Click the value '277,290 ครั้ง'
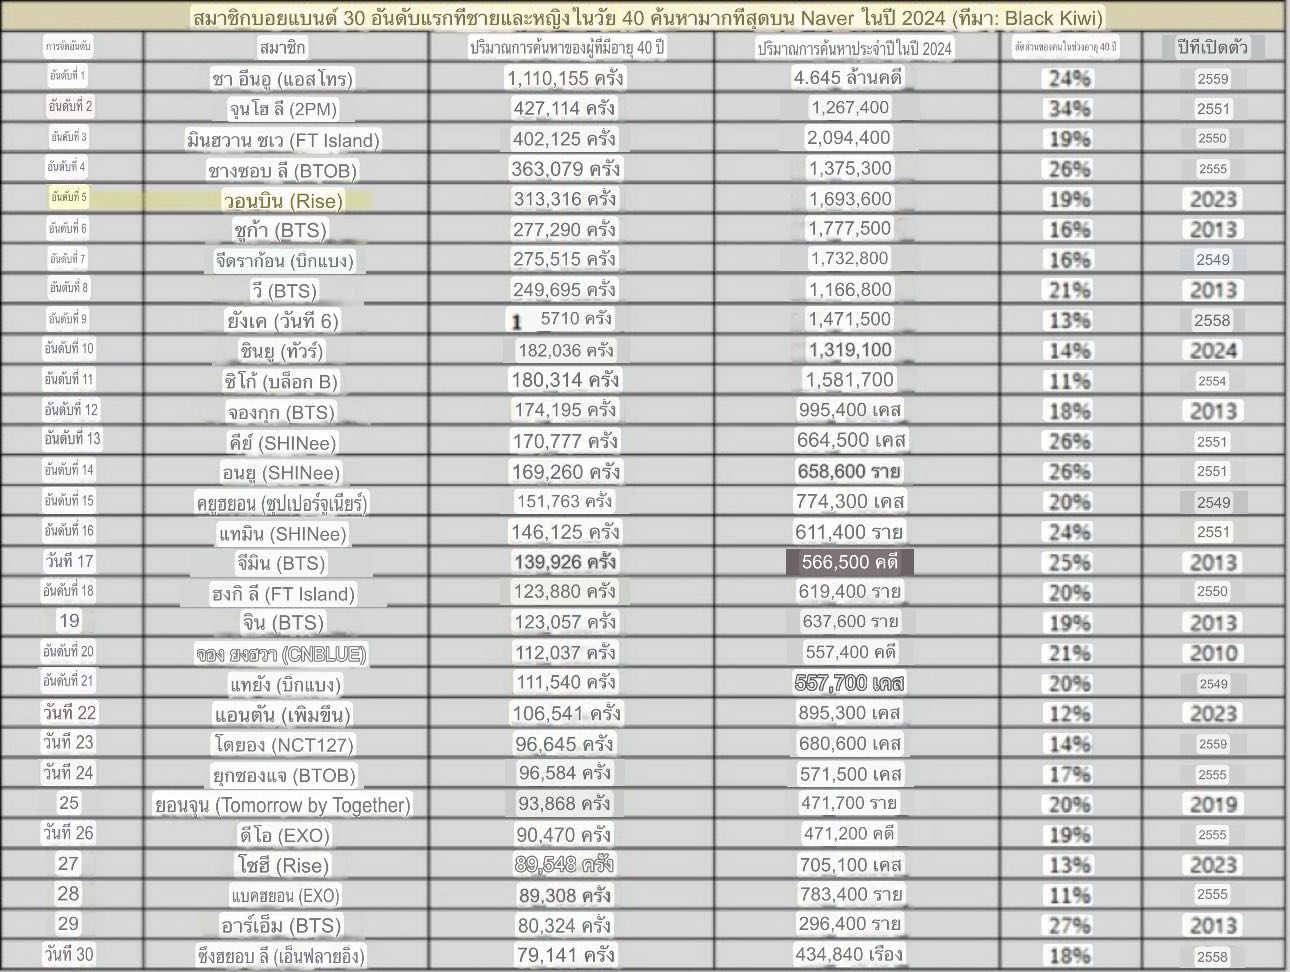1290x972 pixels. point(563,230)
